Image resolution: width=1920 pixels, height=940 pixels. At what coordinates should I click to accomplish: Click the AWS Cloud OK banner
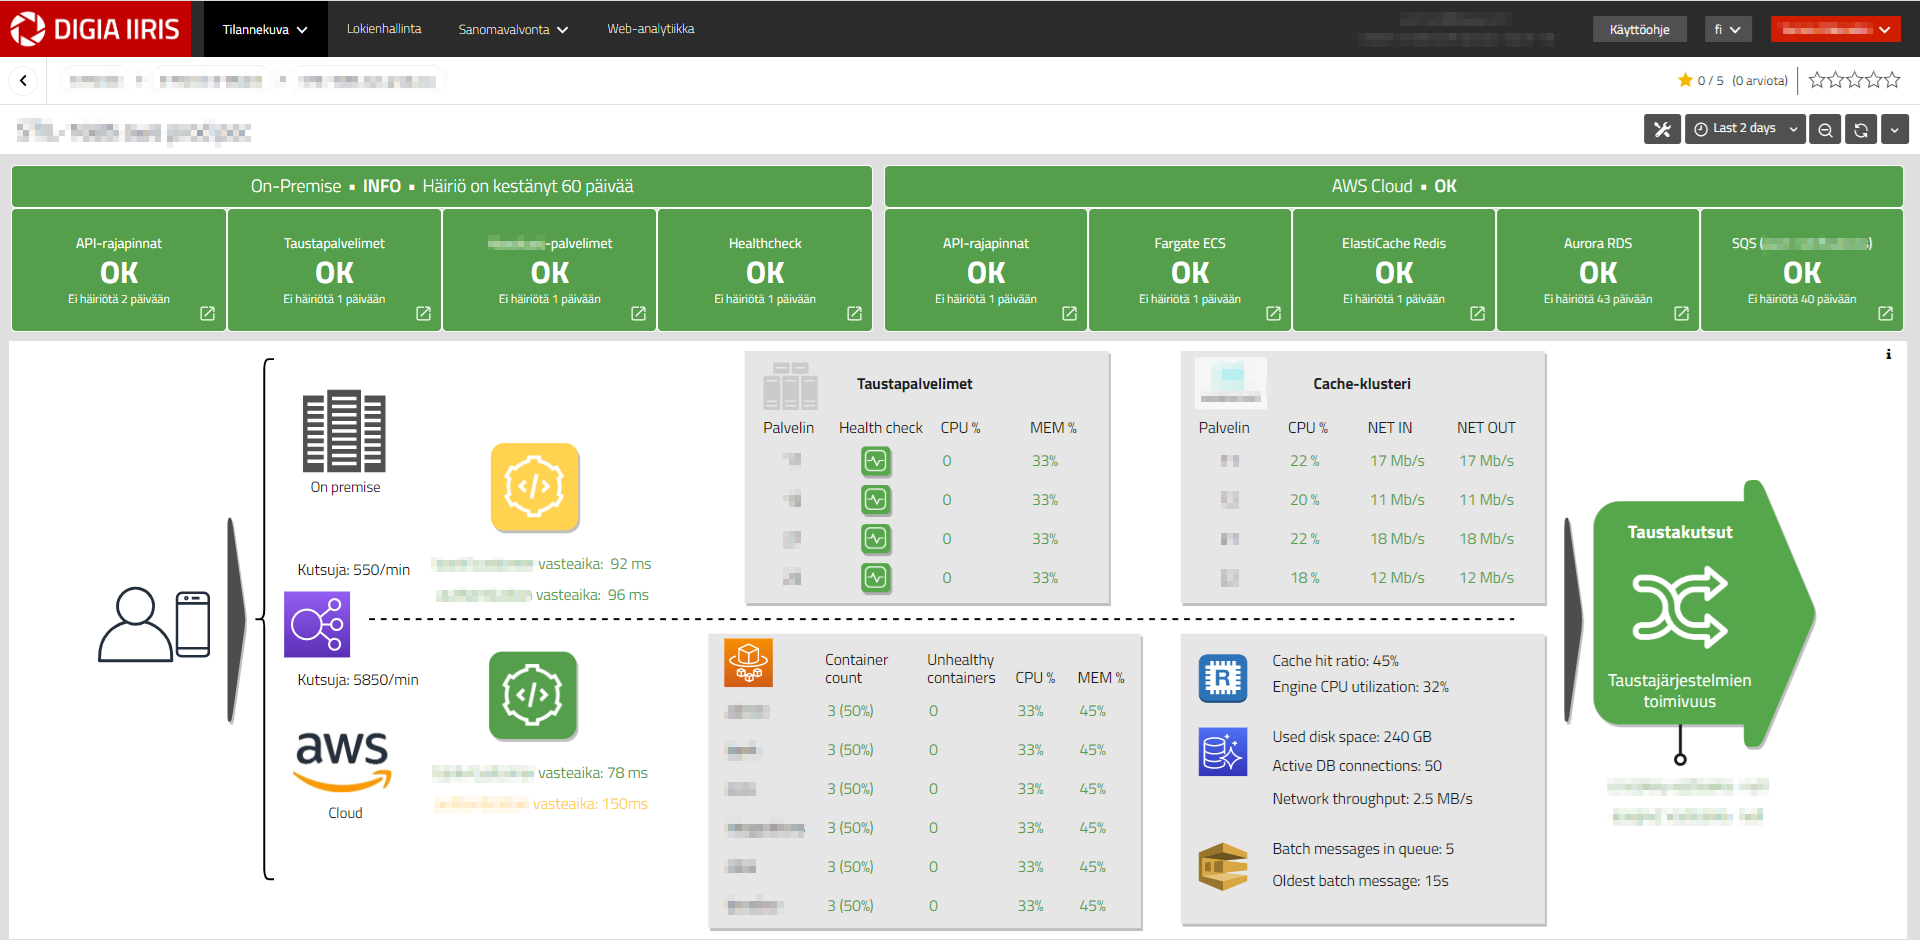(x=1393, y=186)
